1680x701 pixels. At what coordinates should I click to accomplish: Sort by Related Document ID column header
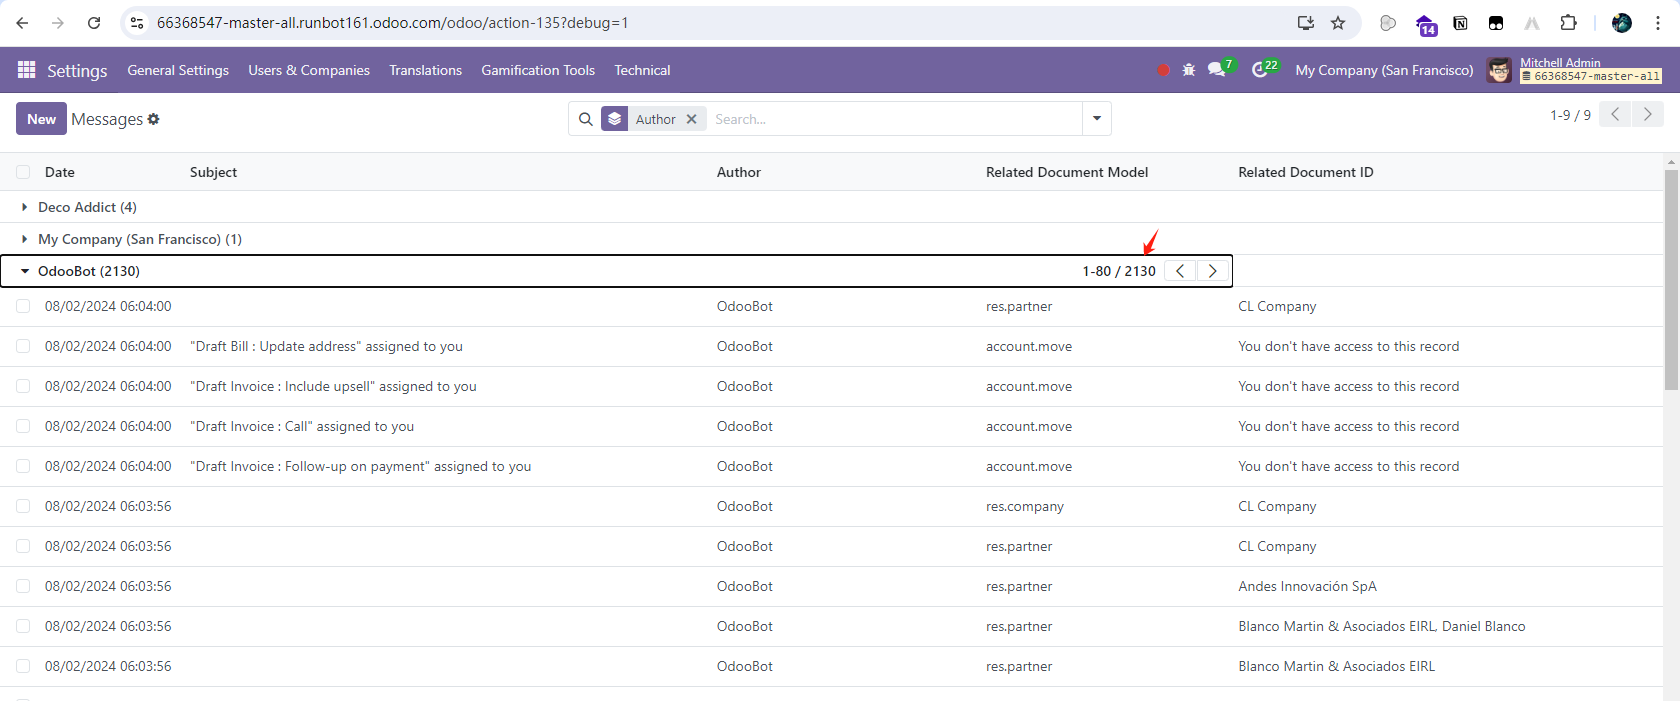click(x=1306, y=172)
